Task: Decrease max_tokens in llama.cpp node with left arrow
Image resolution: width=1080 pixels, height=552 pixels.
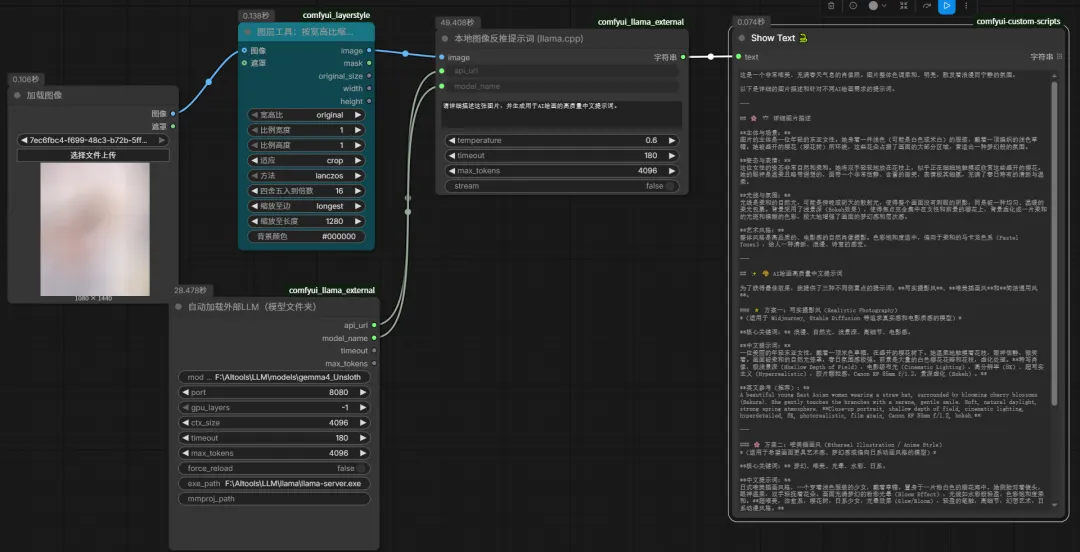Action: point(453,171)
